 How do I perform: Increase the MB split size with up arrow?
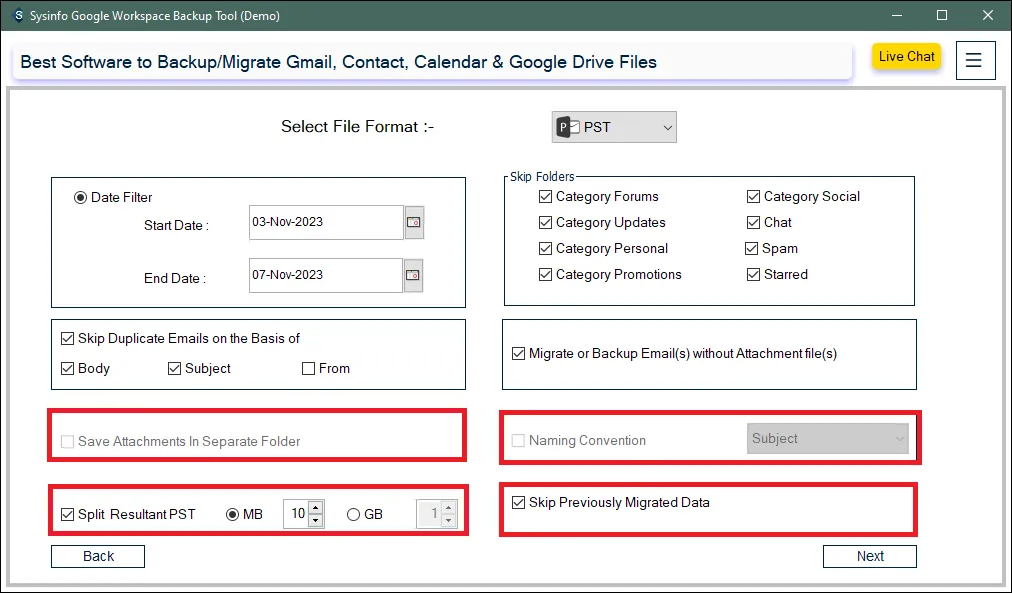(x=316, y=509)
